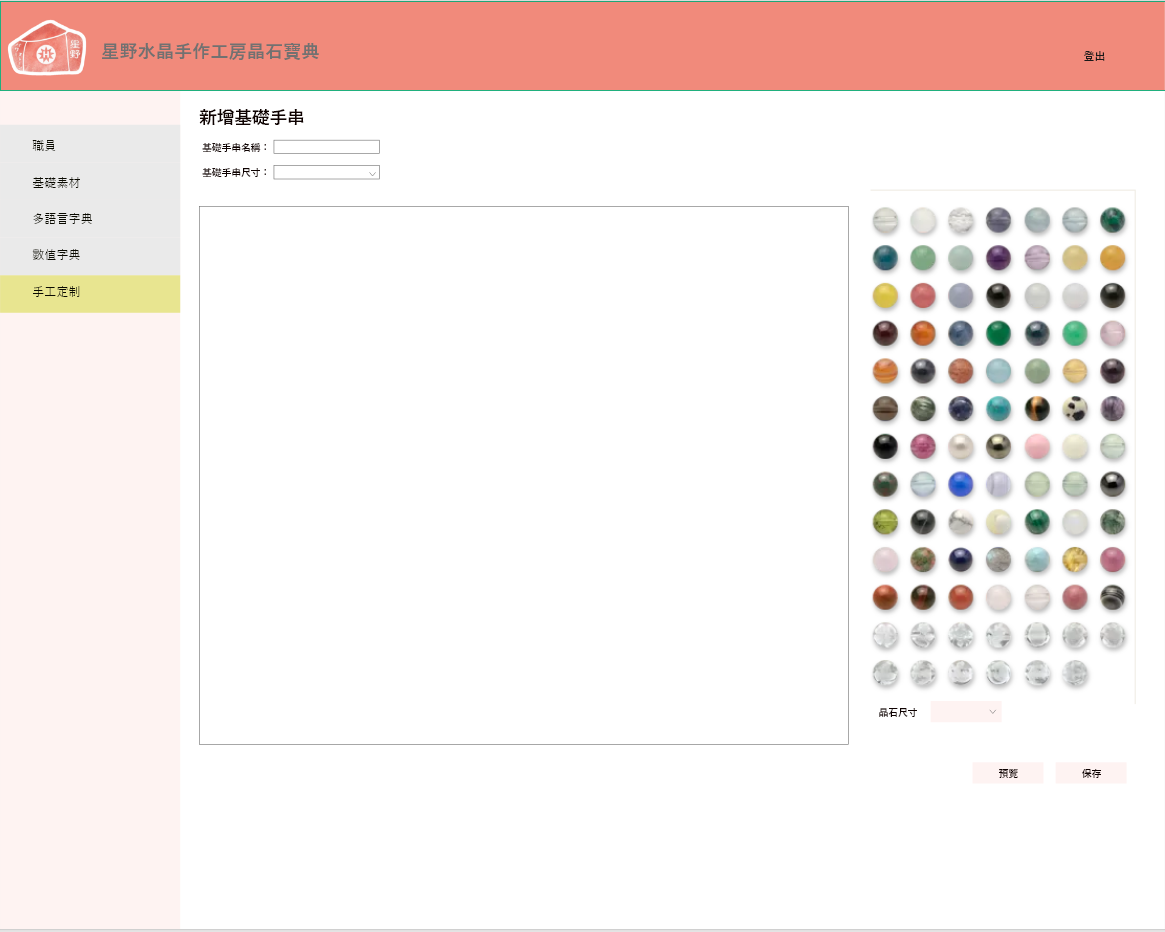Select the white howlite bead with gray veins
The image size is (1165, 932).
tap(961, 522)
